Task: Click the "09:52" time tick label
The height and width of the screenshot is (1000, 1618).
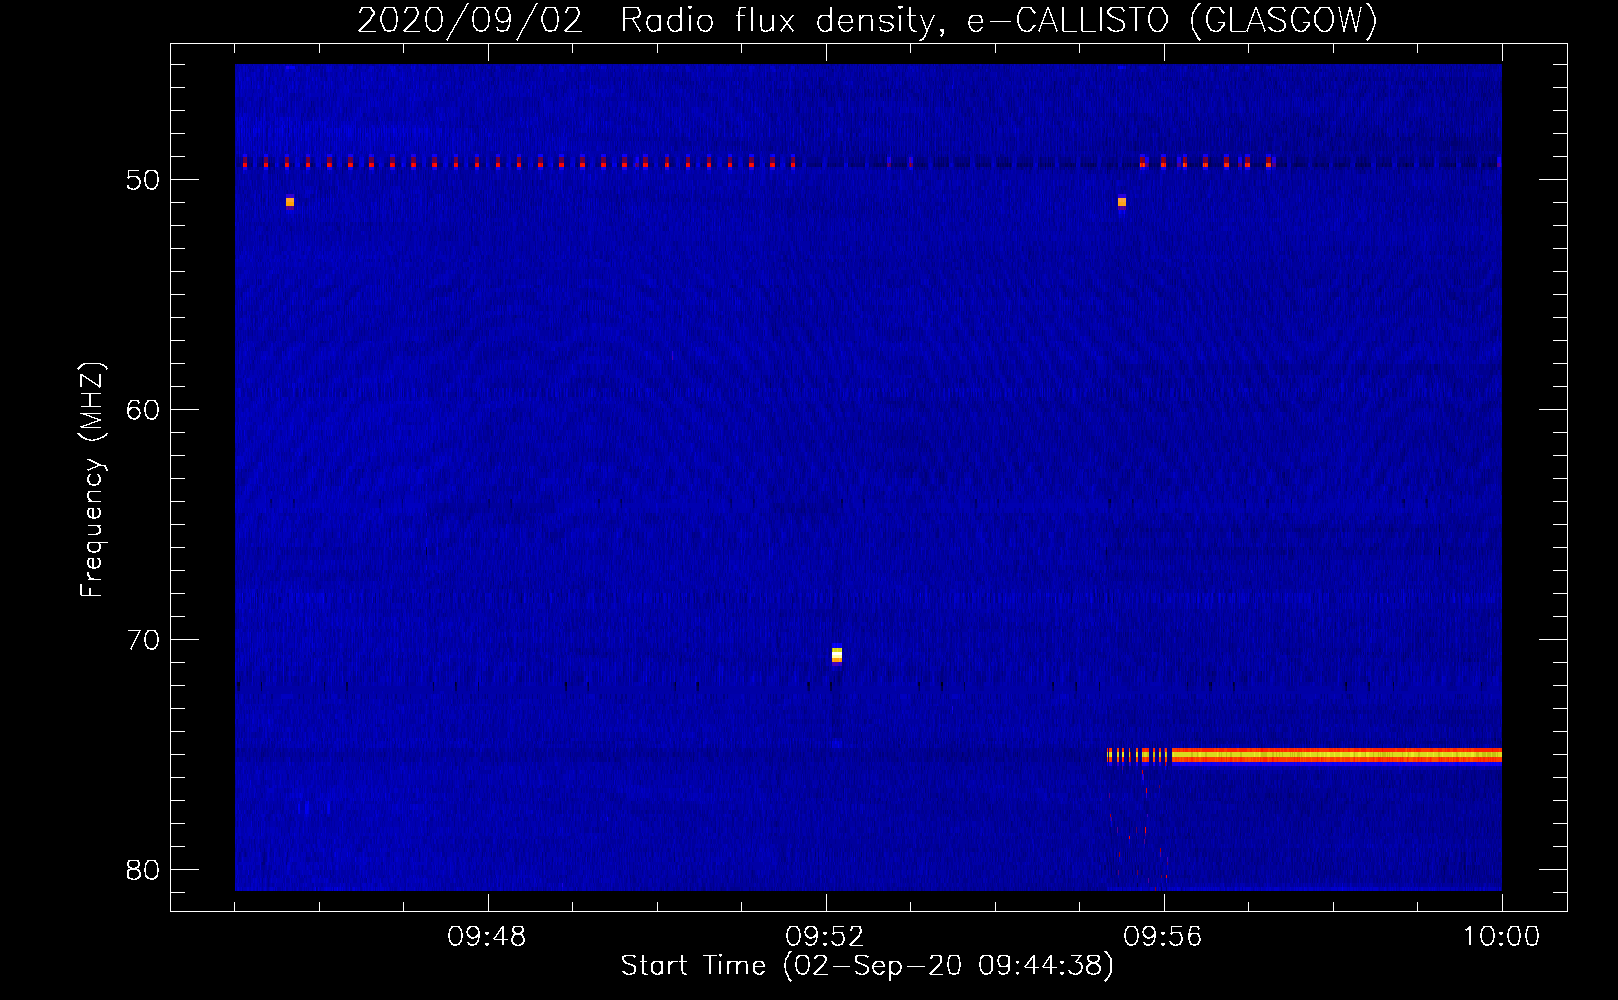Action: pos(825,937)
